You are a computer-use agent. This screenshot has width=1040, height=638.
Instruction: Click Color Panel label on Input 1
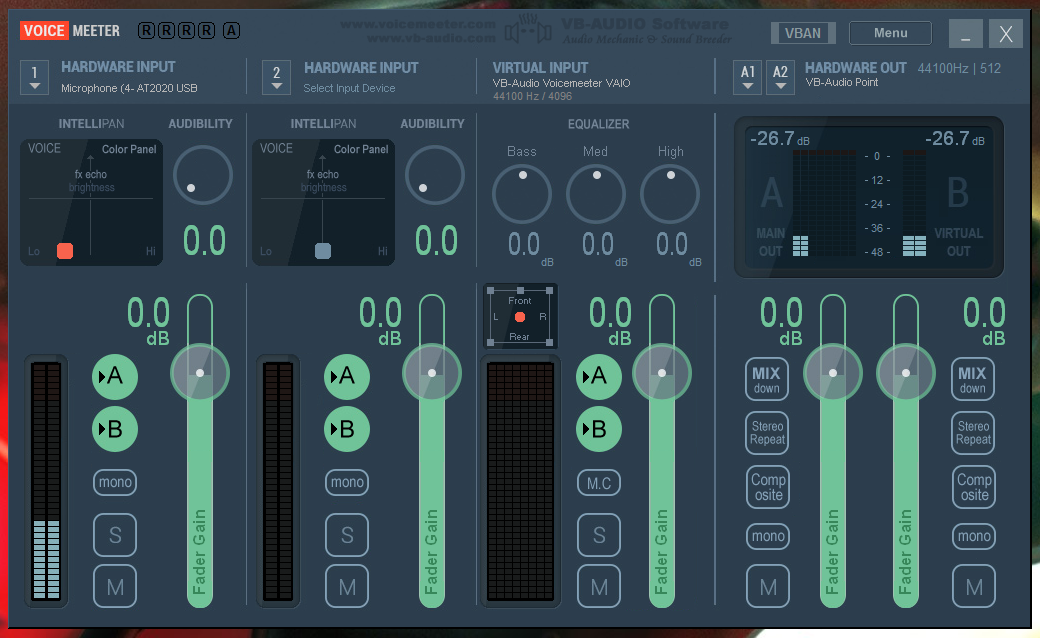(x=129, y=149)
